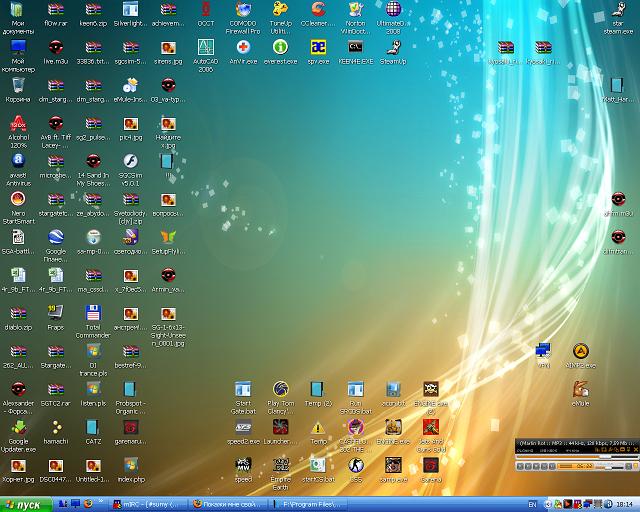The width and height of the screenshot is (640, 512).
Task: Open the eMule desktop icon
Action: pyautogui.click(x=580, y=389)
